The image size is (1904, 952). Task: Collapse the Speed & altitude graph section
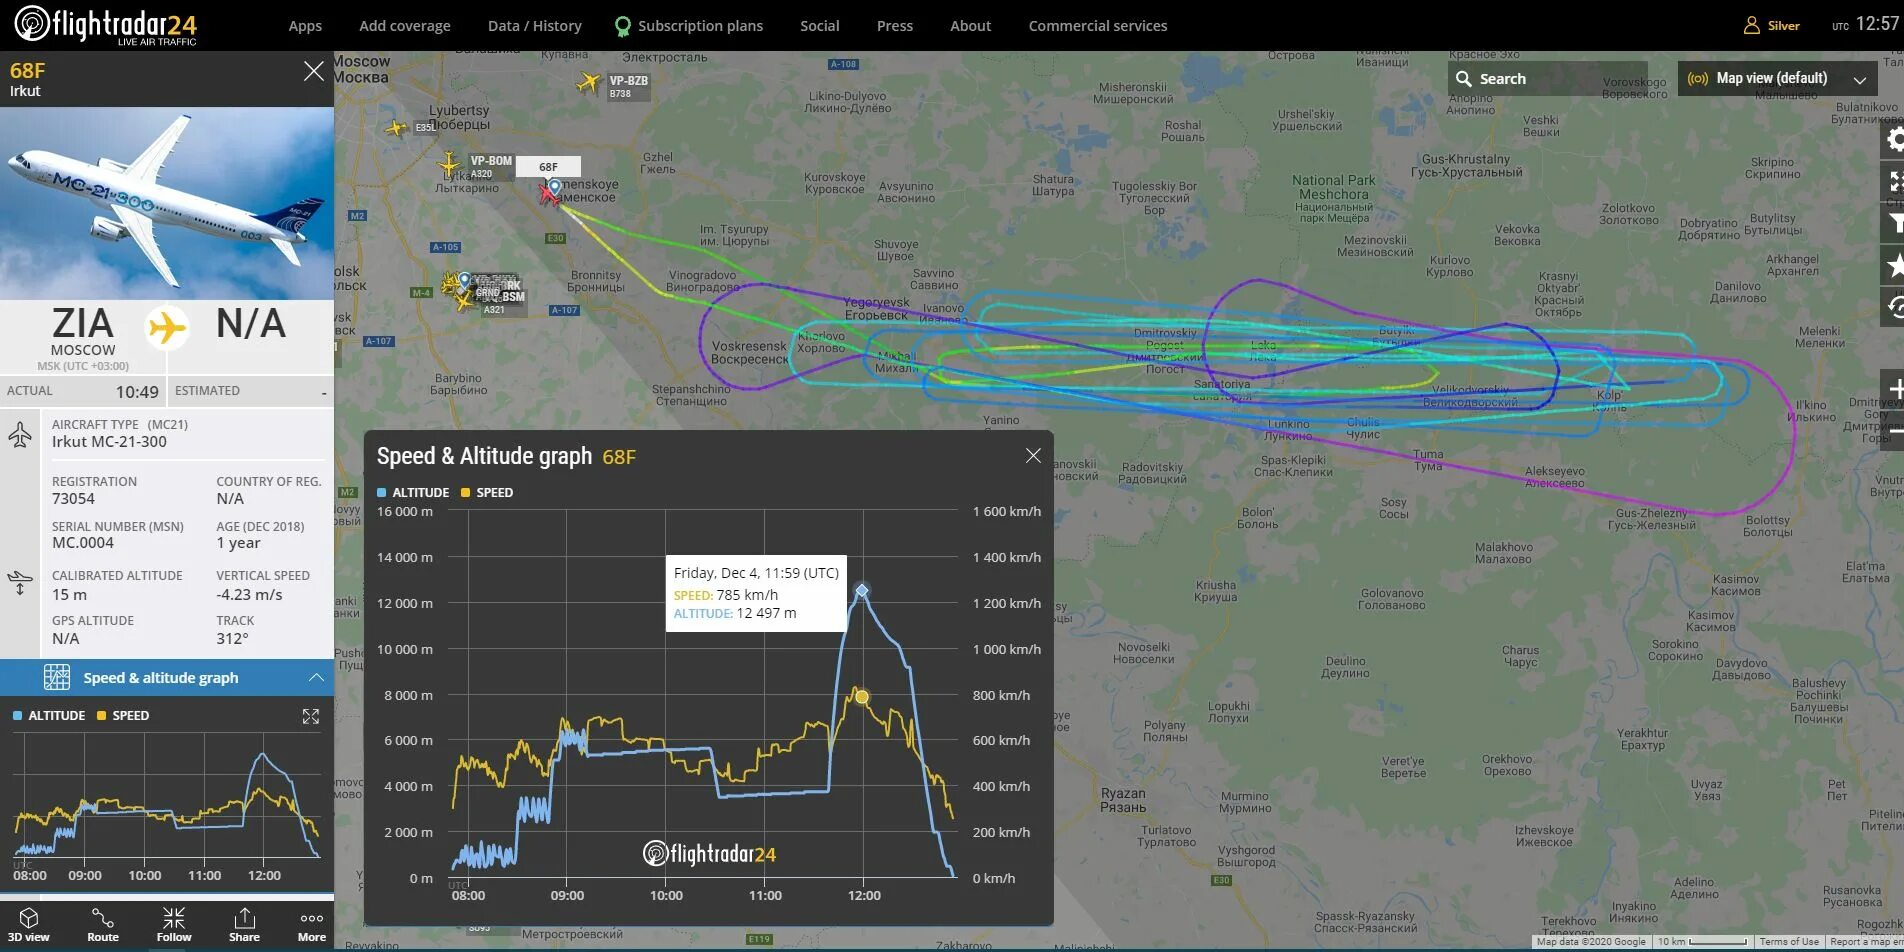(x=167, y=678)
